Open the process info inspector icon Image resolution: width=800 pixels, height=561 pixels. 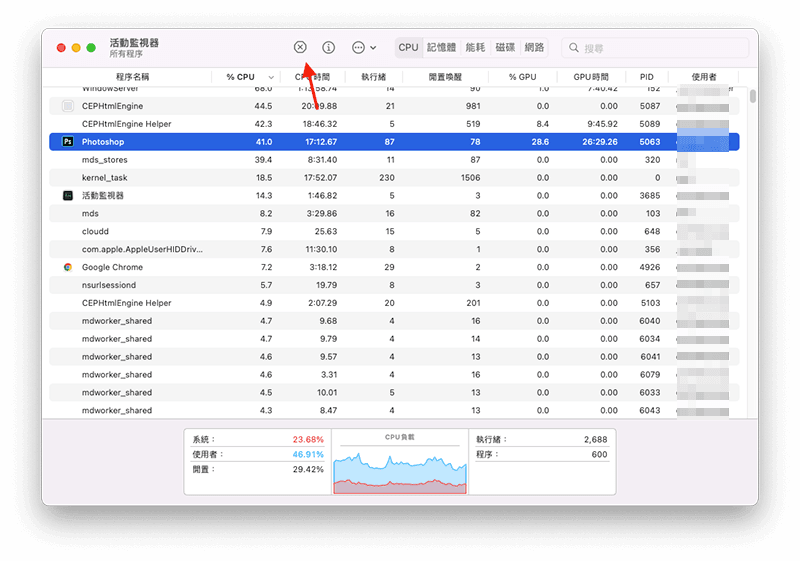pyautogui.click(x=329, y=47)
